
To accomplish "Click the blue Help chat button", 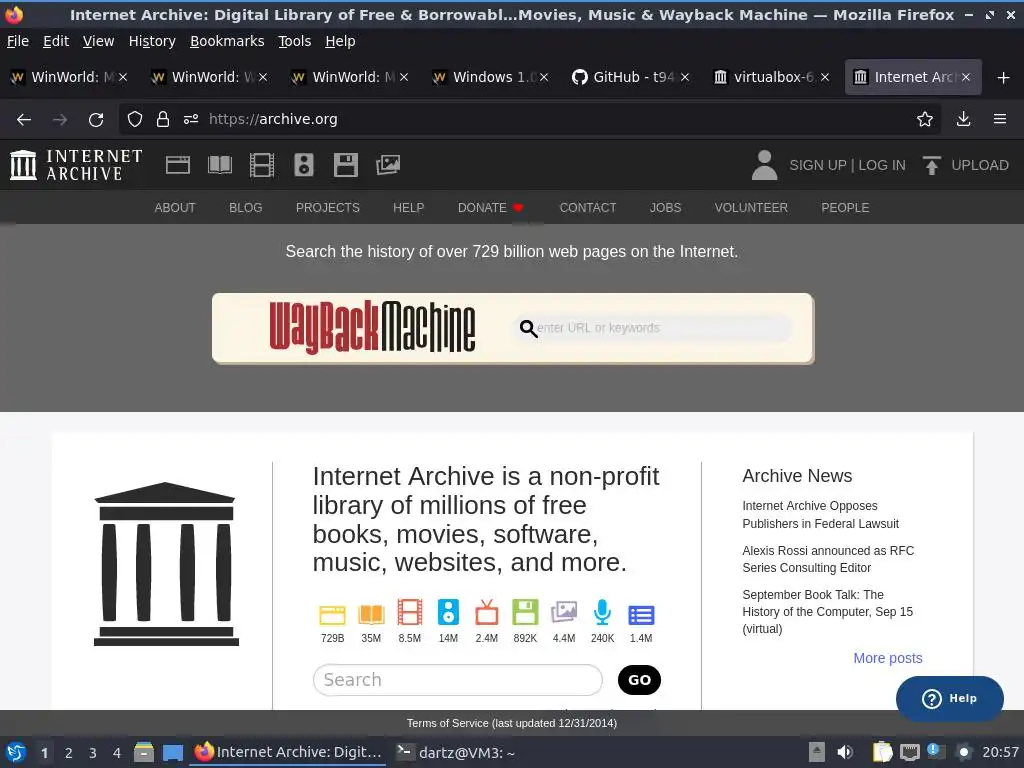I will (x=950, y=699).
